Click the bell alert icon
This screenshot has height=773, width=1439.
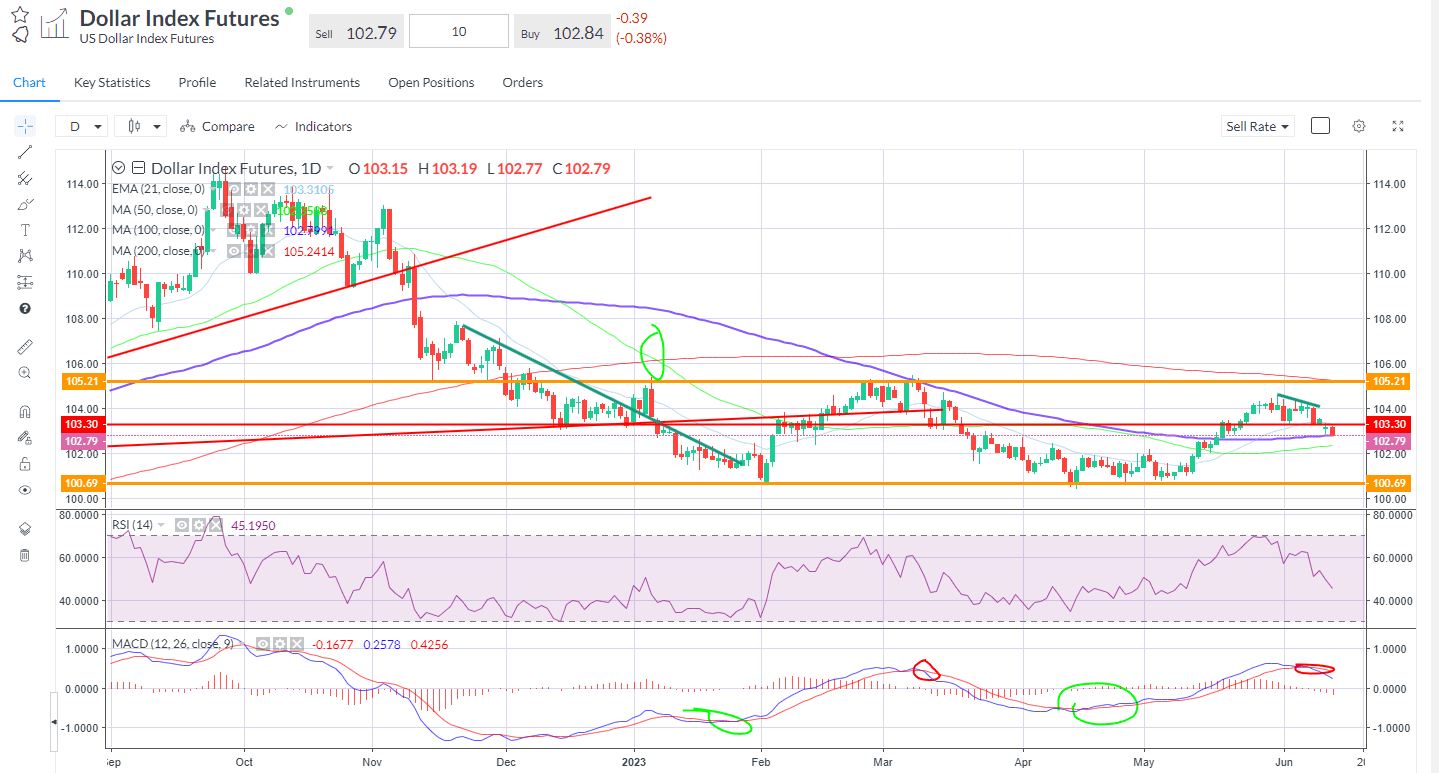(20, 35)
